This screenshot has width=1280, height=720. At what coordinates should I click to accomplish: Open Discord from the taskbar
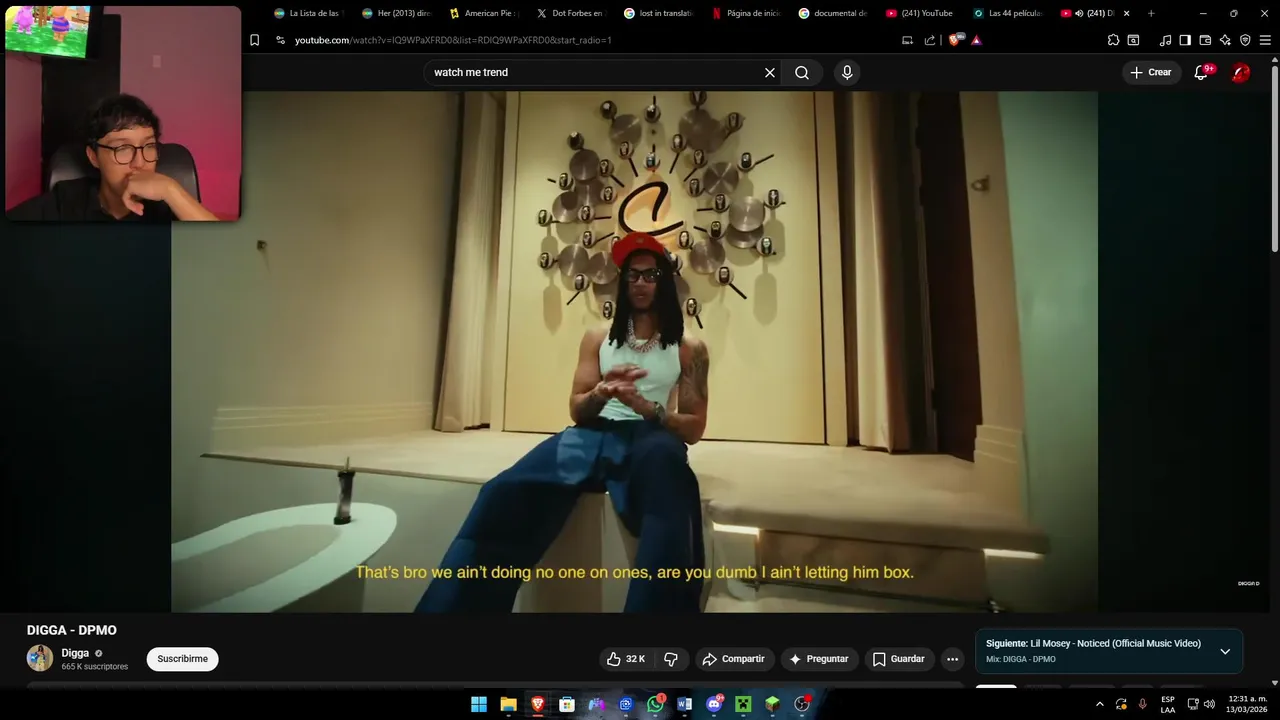(714, 704)
